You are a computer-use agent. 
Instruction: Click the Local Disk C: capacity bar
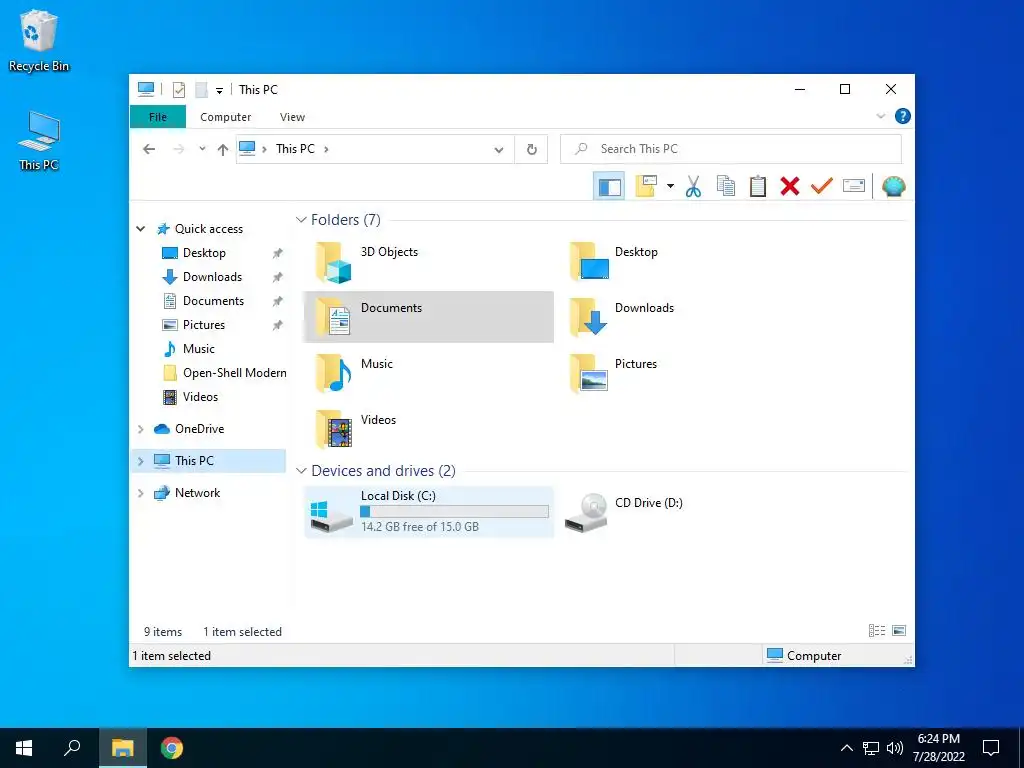click(455, 512)
